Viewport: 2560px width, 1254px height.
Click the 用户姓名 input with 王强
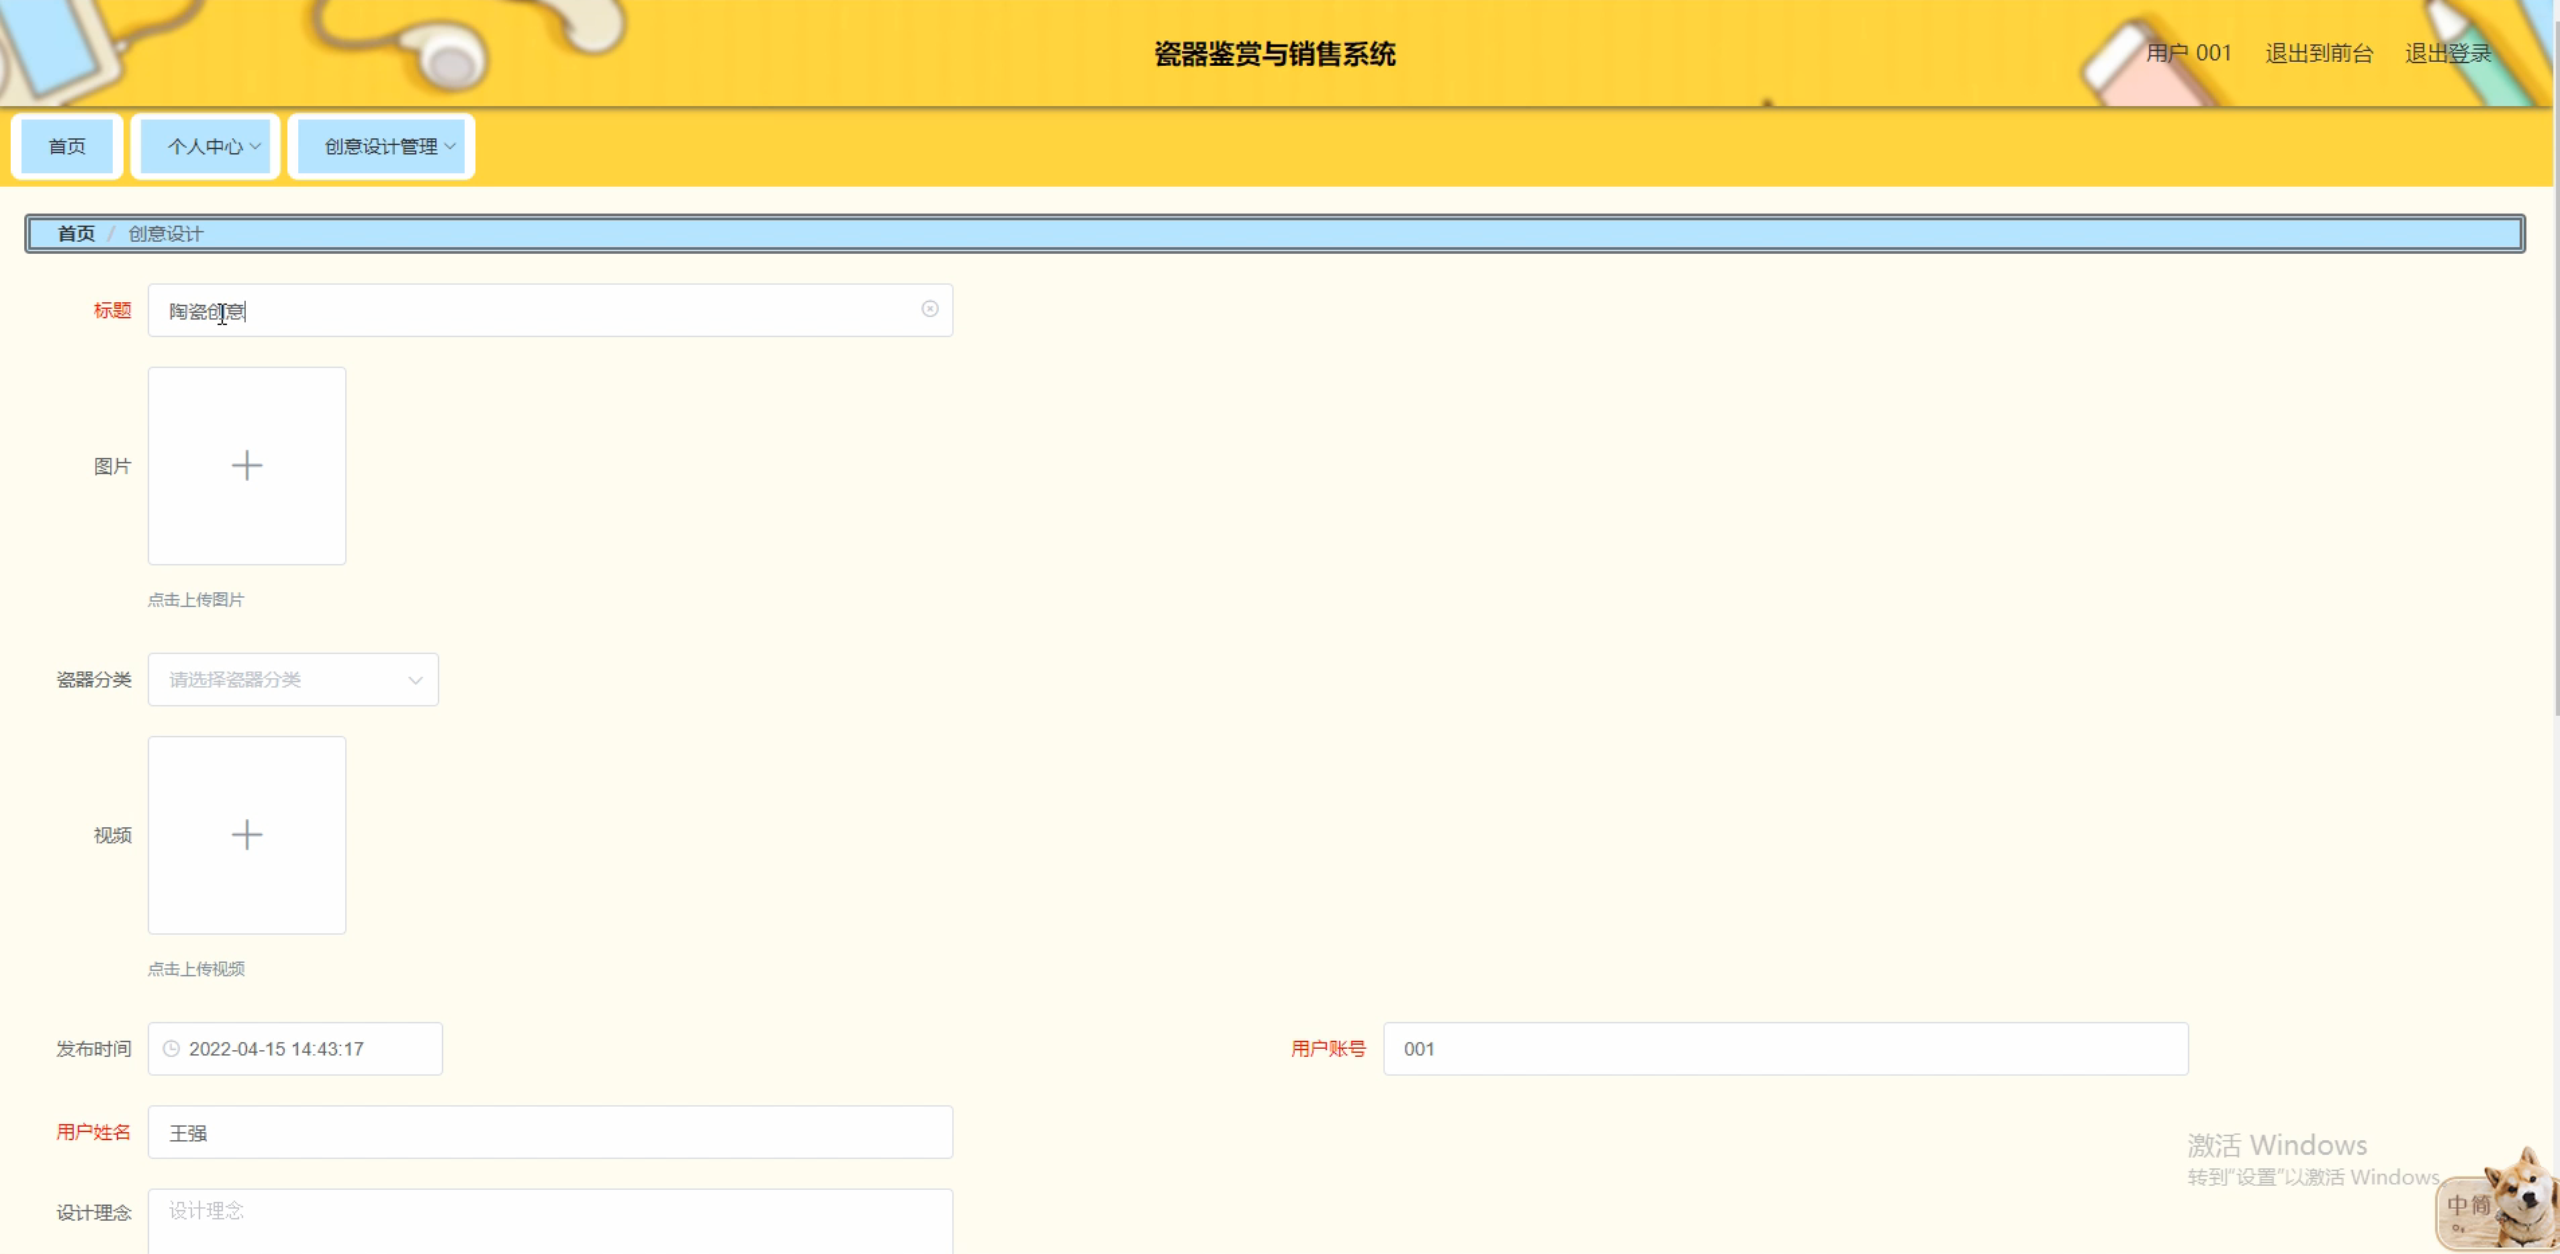550,1132
